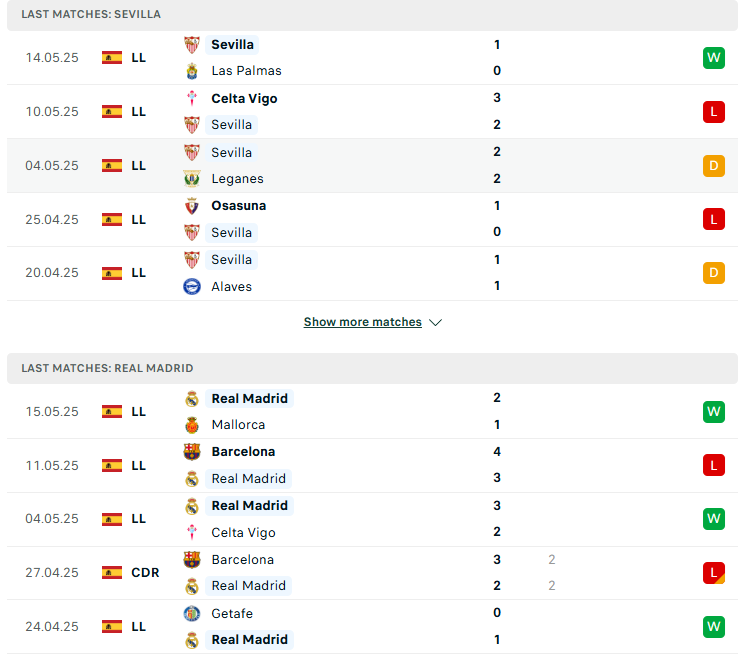This screenshot has height=669, width=746.
Task: Expand Show more matches
Action: click(x=363, y=322)
